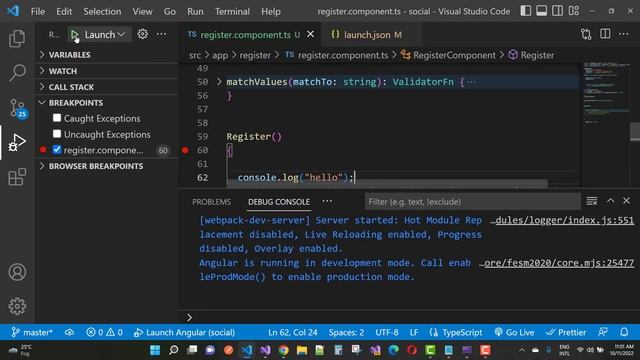640x360 pixels.
Task: Click the VS Code logo icon
Action: pyautogui.click(x=13, y=11)
